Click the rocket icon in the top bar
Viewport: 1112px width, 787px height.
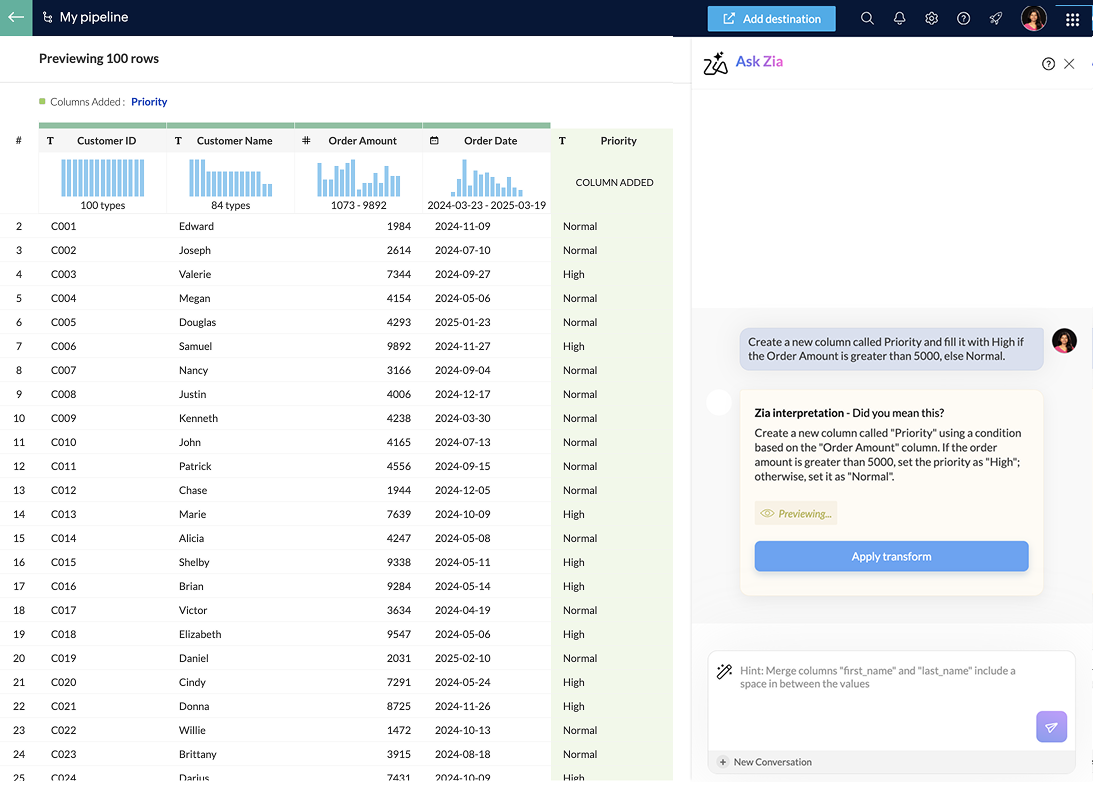[995, 18]
